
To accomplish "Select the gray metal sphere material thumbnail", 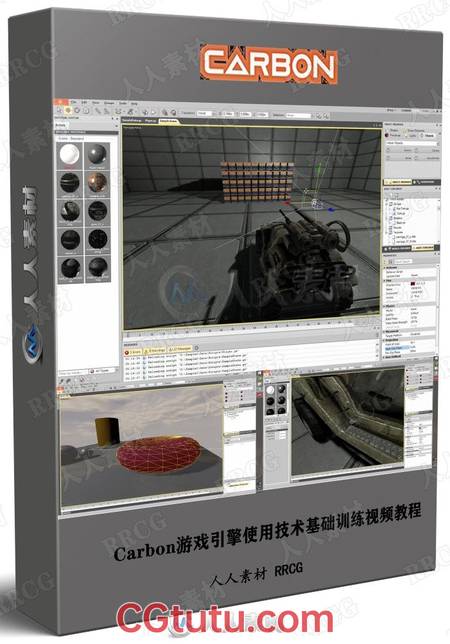I will 97,156.
